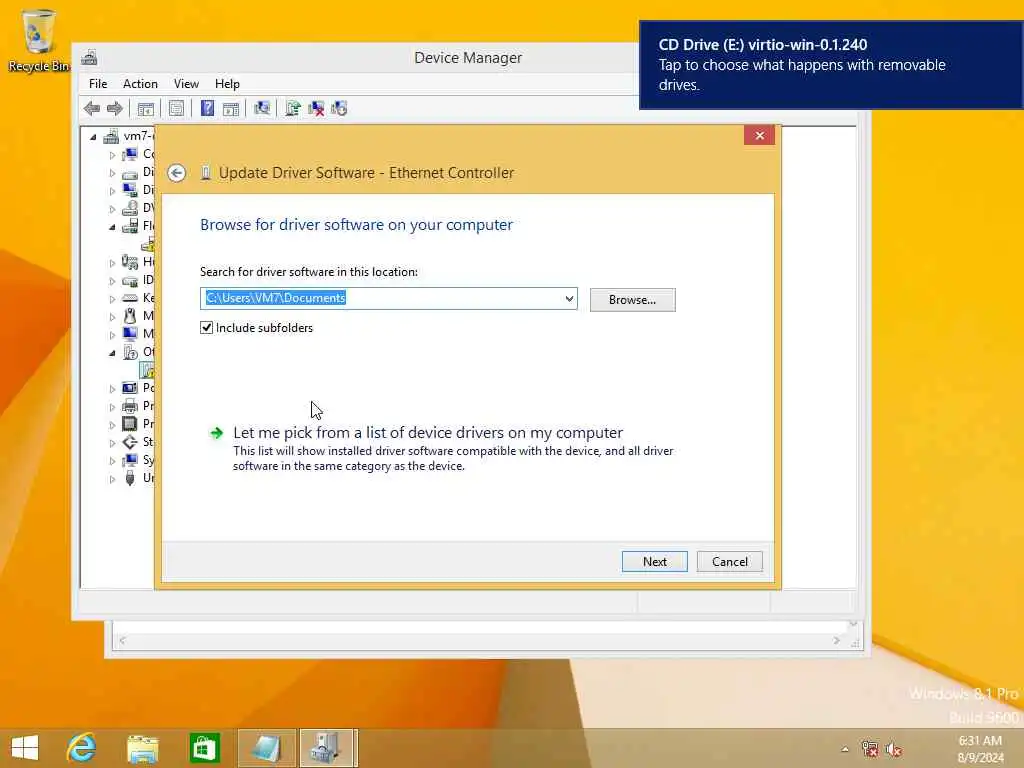The height and width of the screenshot is (768, 1024).
Task: Close the Update Driver Software dialog
Action: 759,135
